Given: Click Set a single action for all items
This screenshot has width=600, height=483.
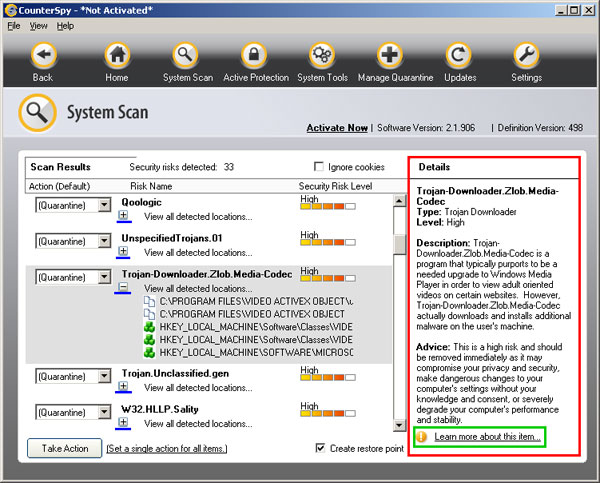Looking at the screenshot, I should 167,449.
